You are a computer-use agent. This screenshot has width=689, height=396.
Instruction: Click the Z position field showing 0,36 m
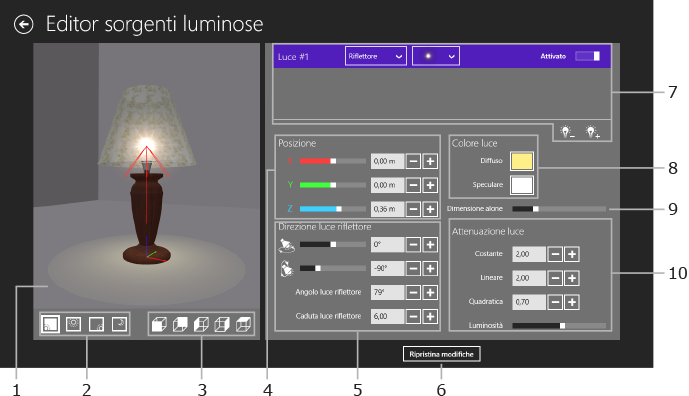387,209
